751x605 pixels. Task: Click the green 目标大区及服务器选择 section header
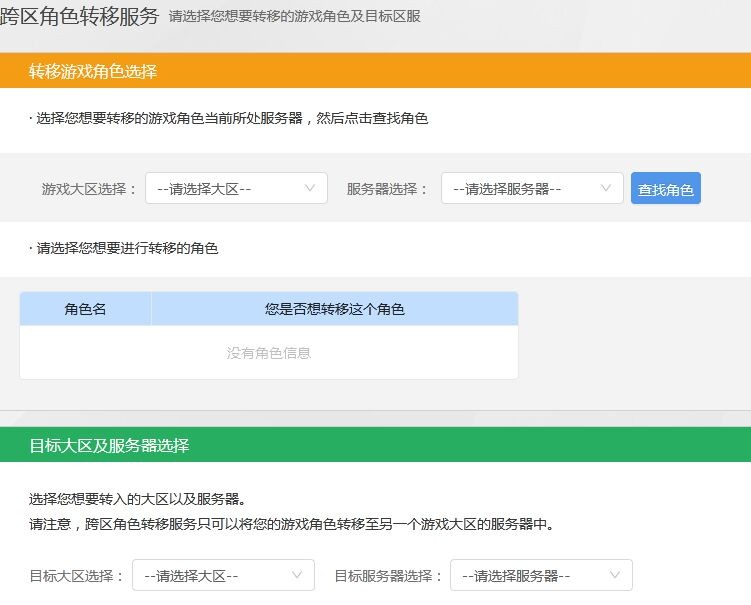376,445
